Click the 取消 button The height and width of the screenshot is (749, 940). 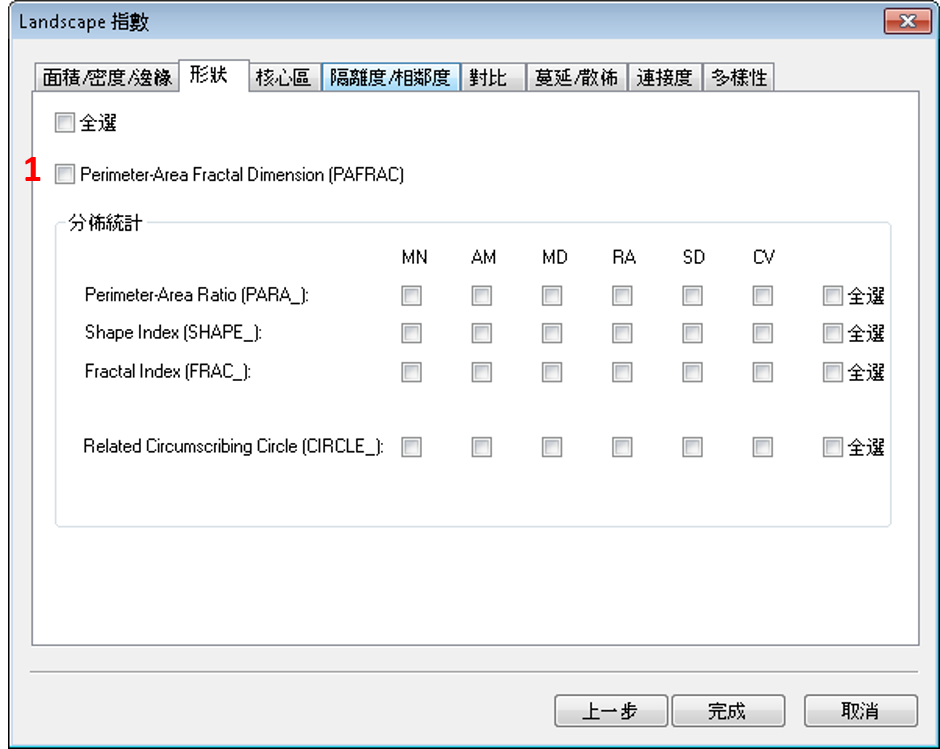861,711
